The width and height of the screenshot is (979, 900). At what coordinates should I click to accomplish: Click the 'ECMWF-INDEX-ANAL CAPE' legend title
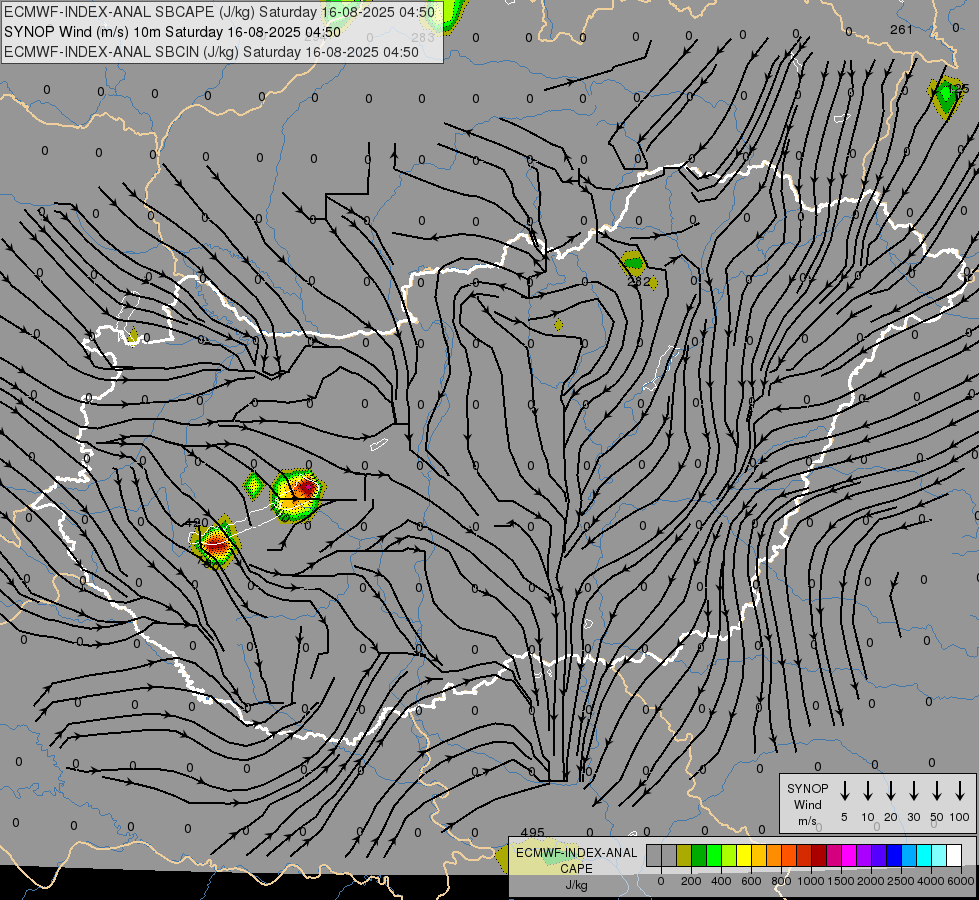point(576,861)
